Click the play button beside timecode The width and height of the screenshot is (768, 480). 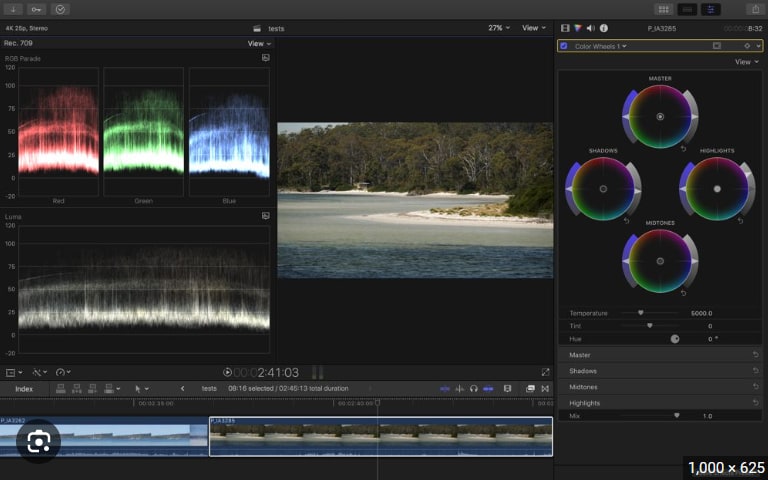click(x=227, y=372)
